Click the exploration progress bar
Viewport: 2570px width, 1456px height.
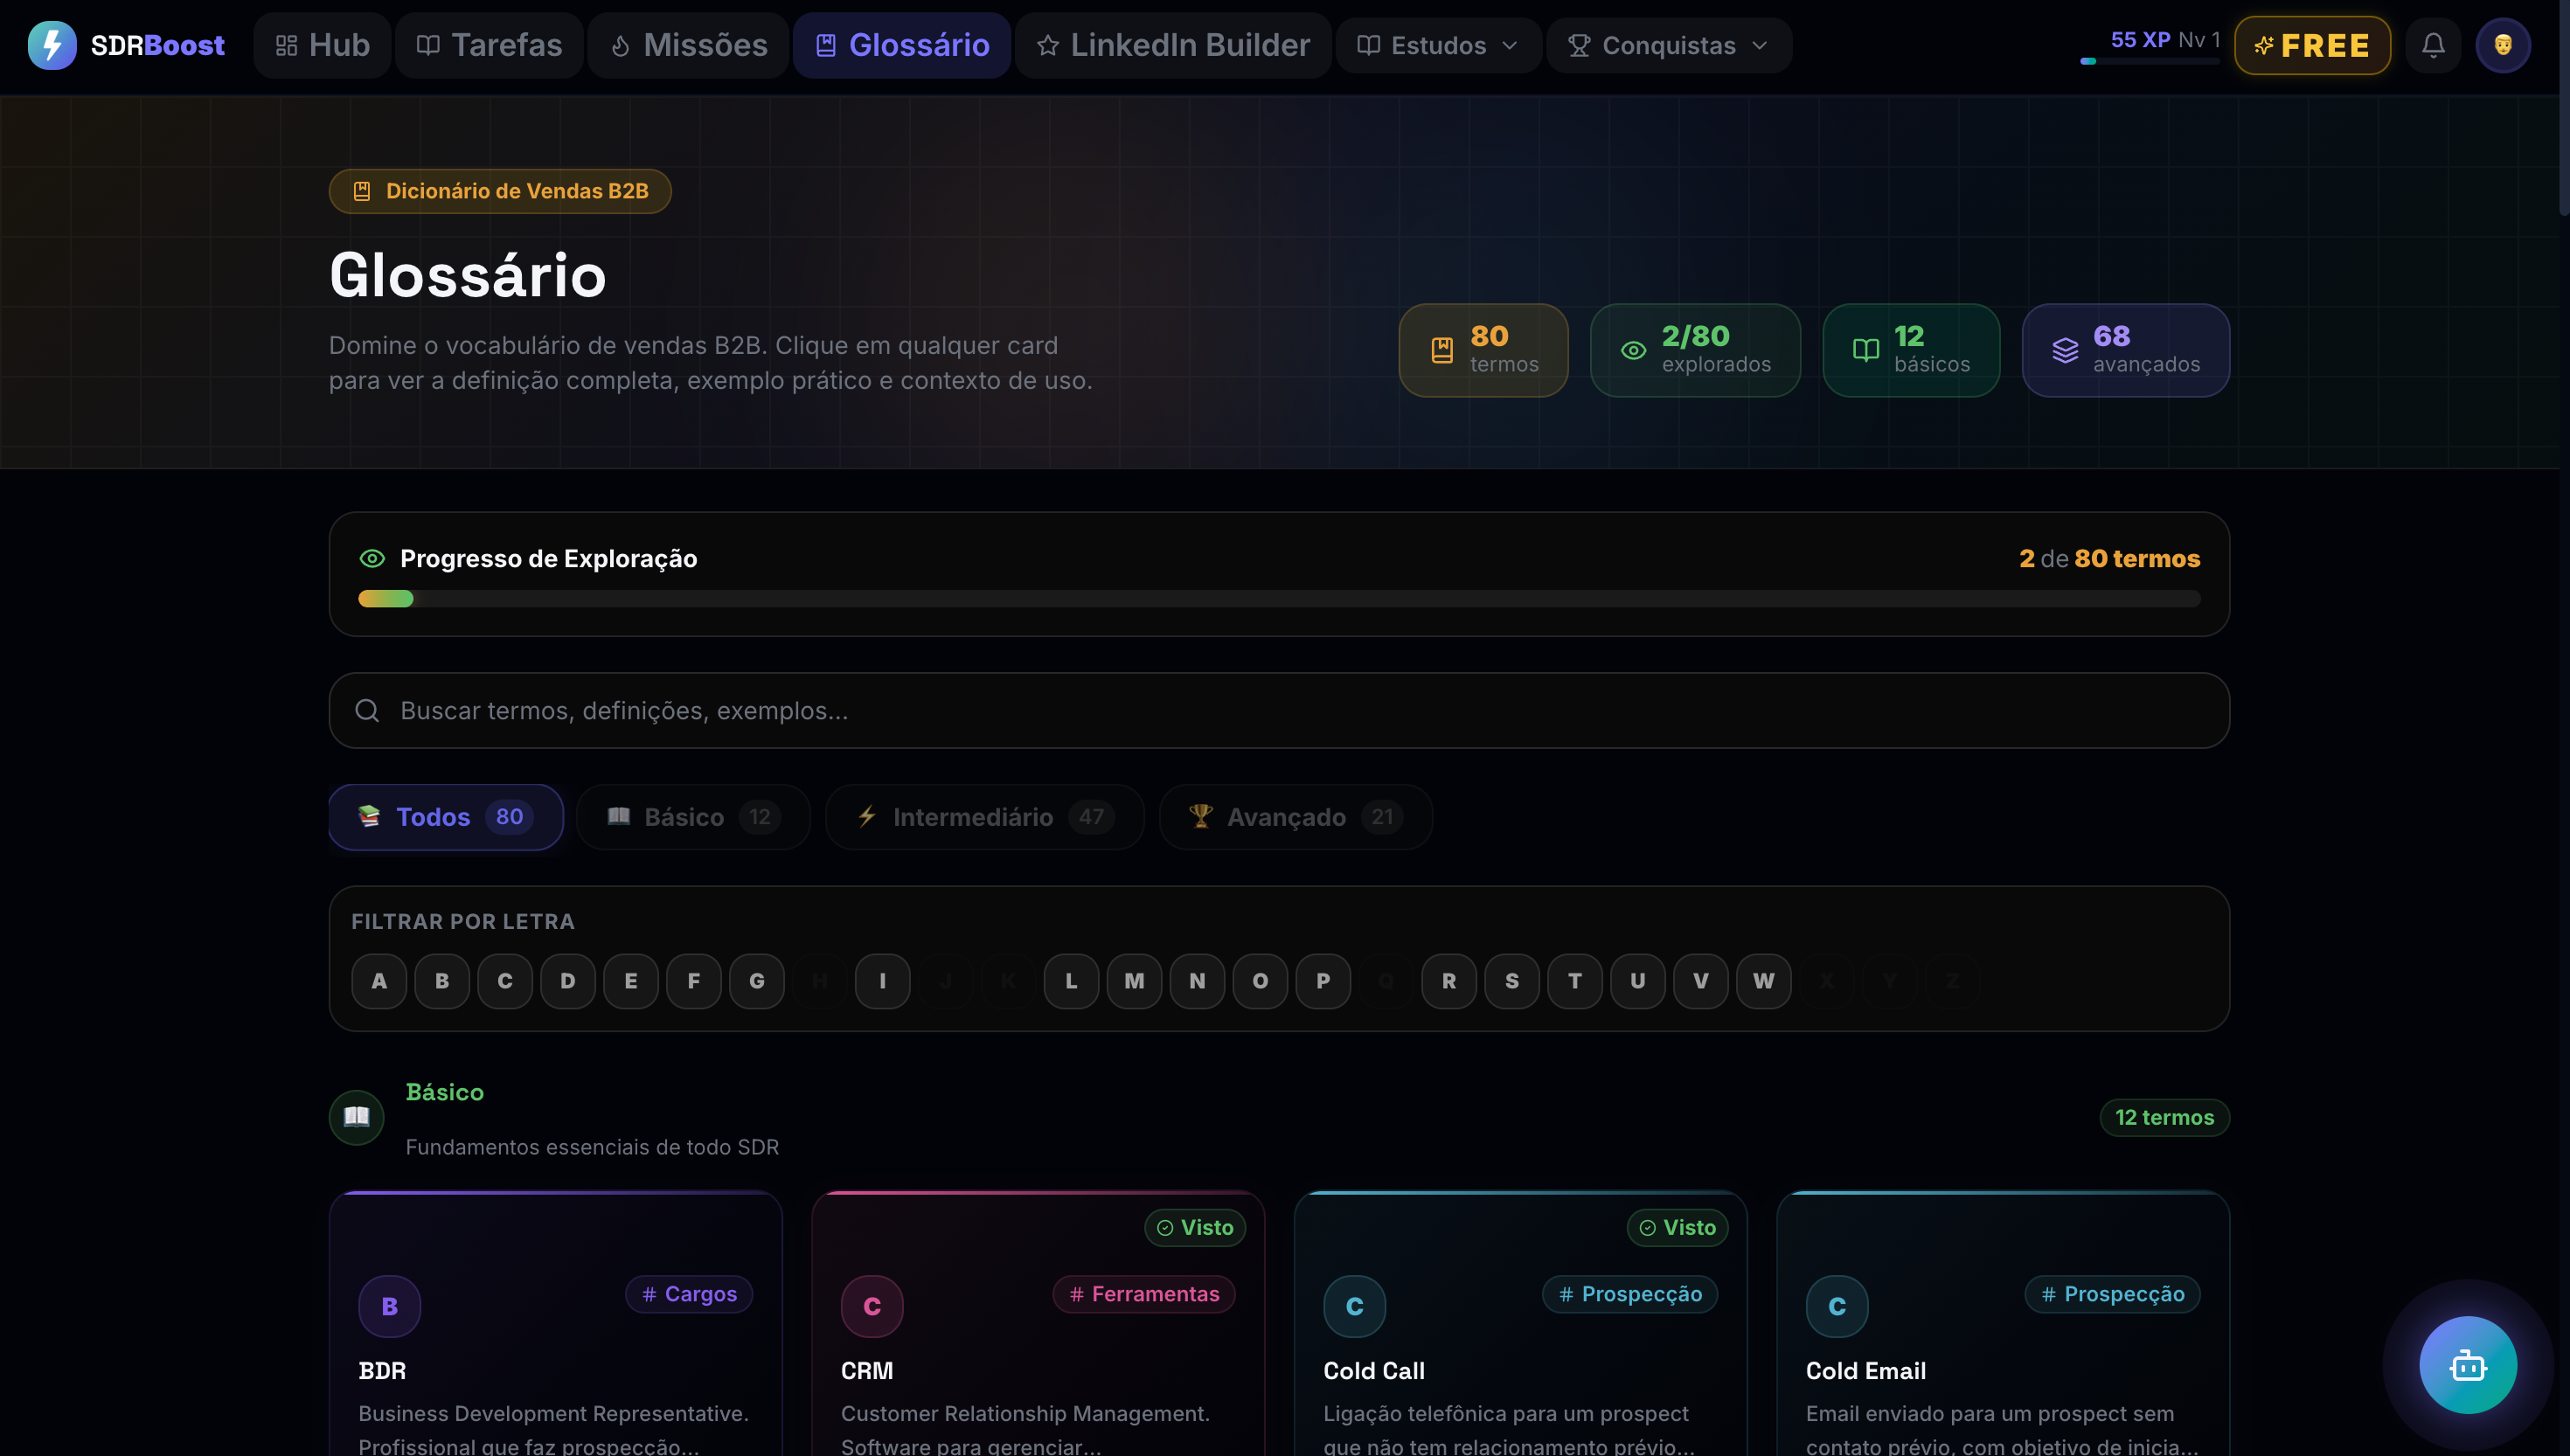(x=1280, y=598)
